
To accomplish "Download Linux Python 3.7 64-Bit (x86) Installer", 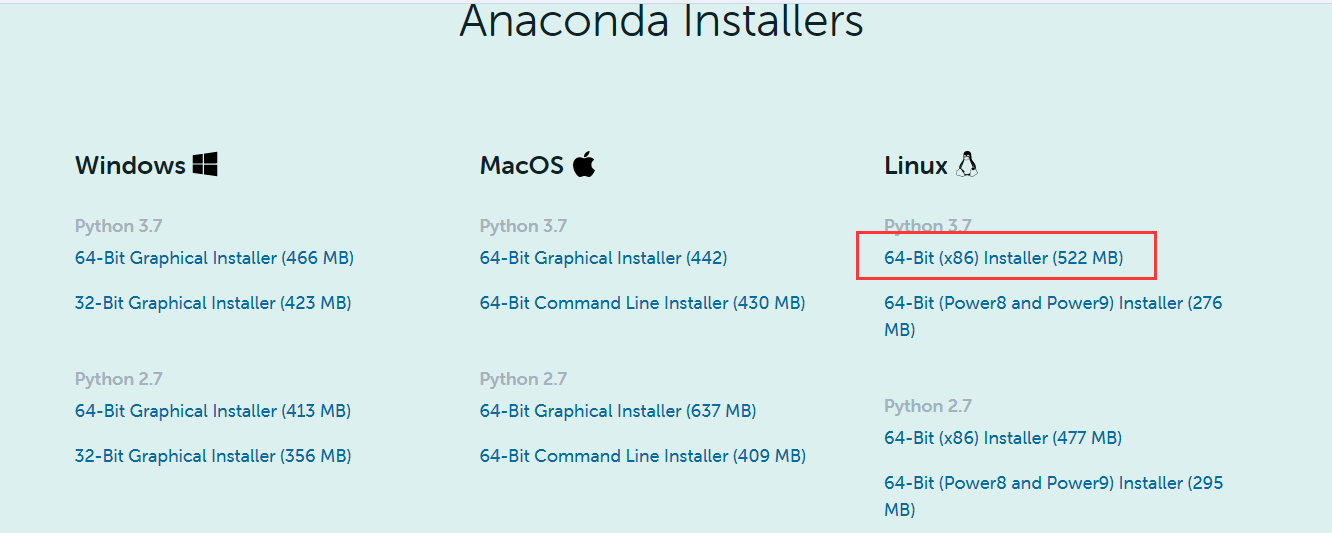I will 1003,258.
